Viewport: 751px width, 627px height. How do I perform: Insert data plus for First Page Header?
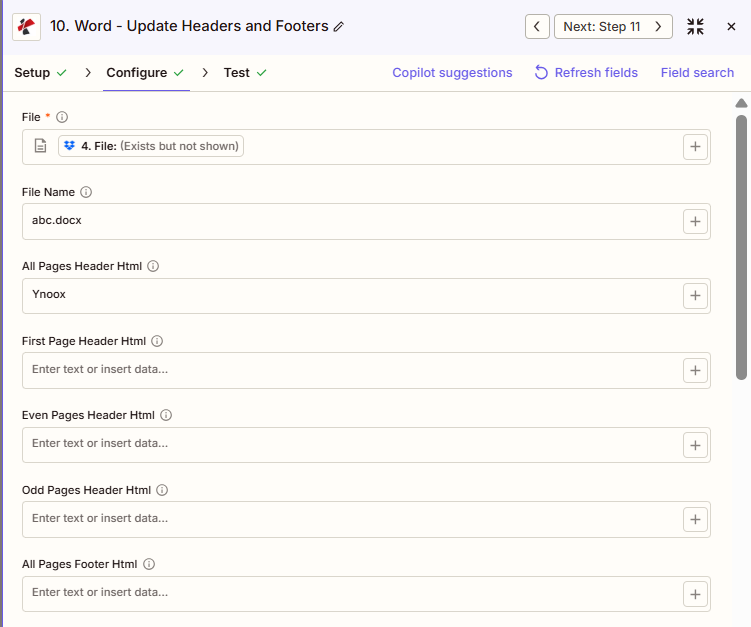pos(695,370)
